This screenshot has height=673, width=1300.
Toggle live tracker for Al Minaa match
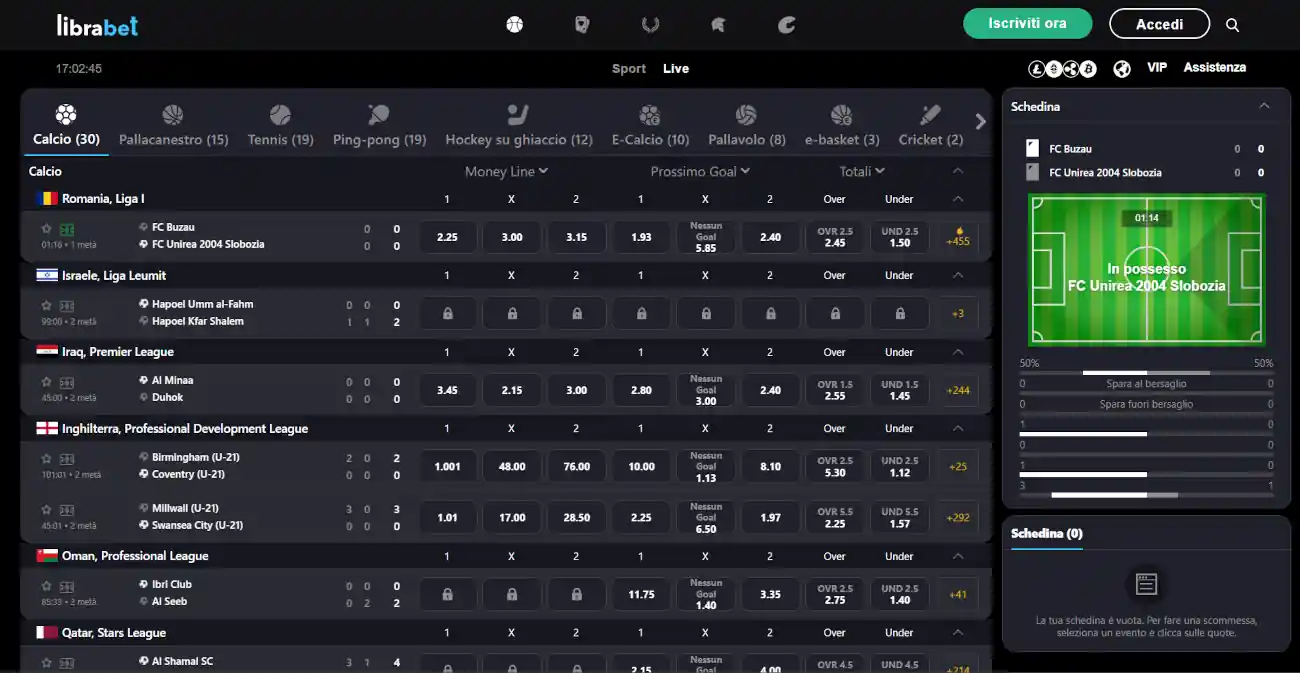point(67,382)
